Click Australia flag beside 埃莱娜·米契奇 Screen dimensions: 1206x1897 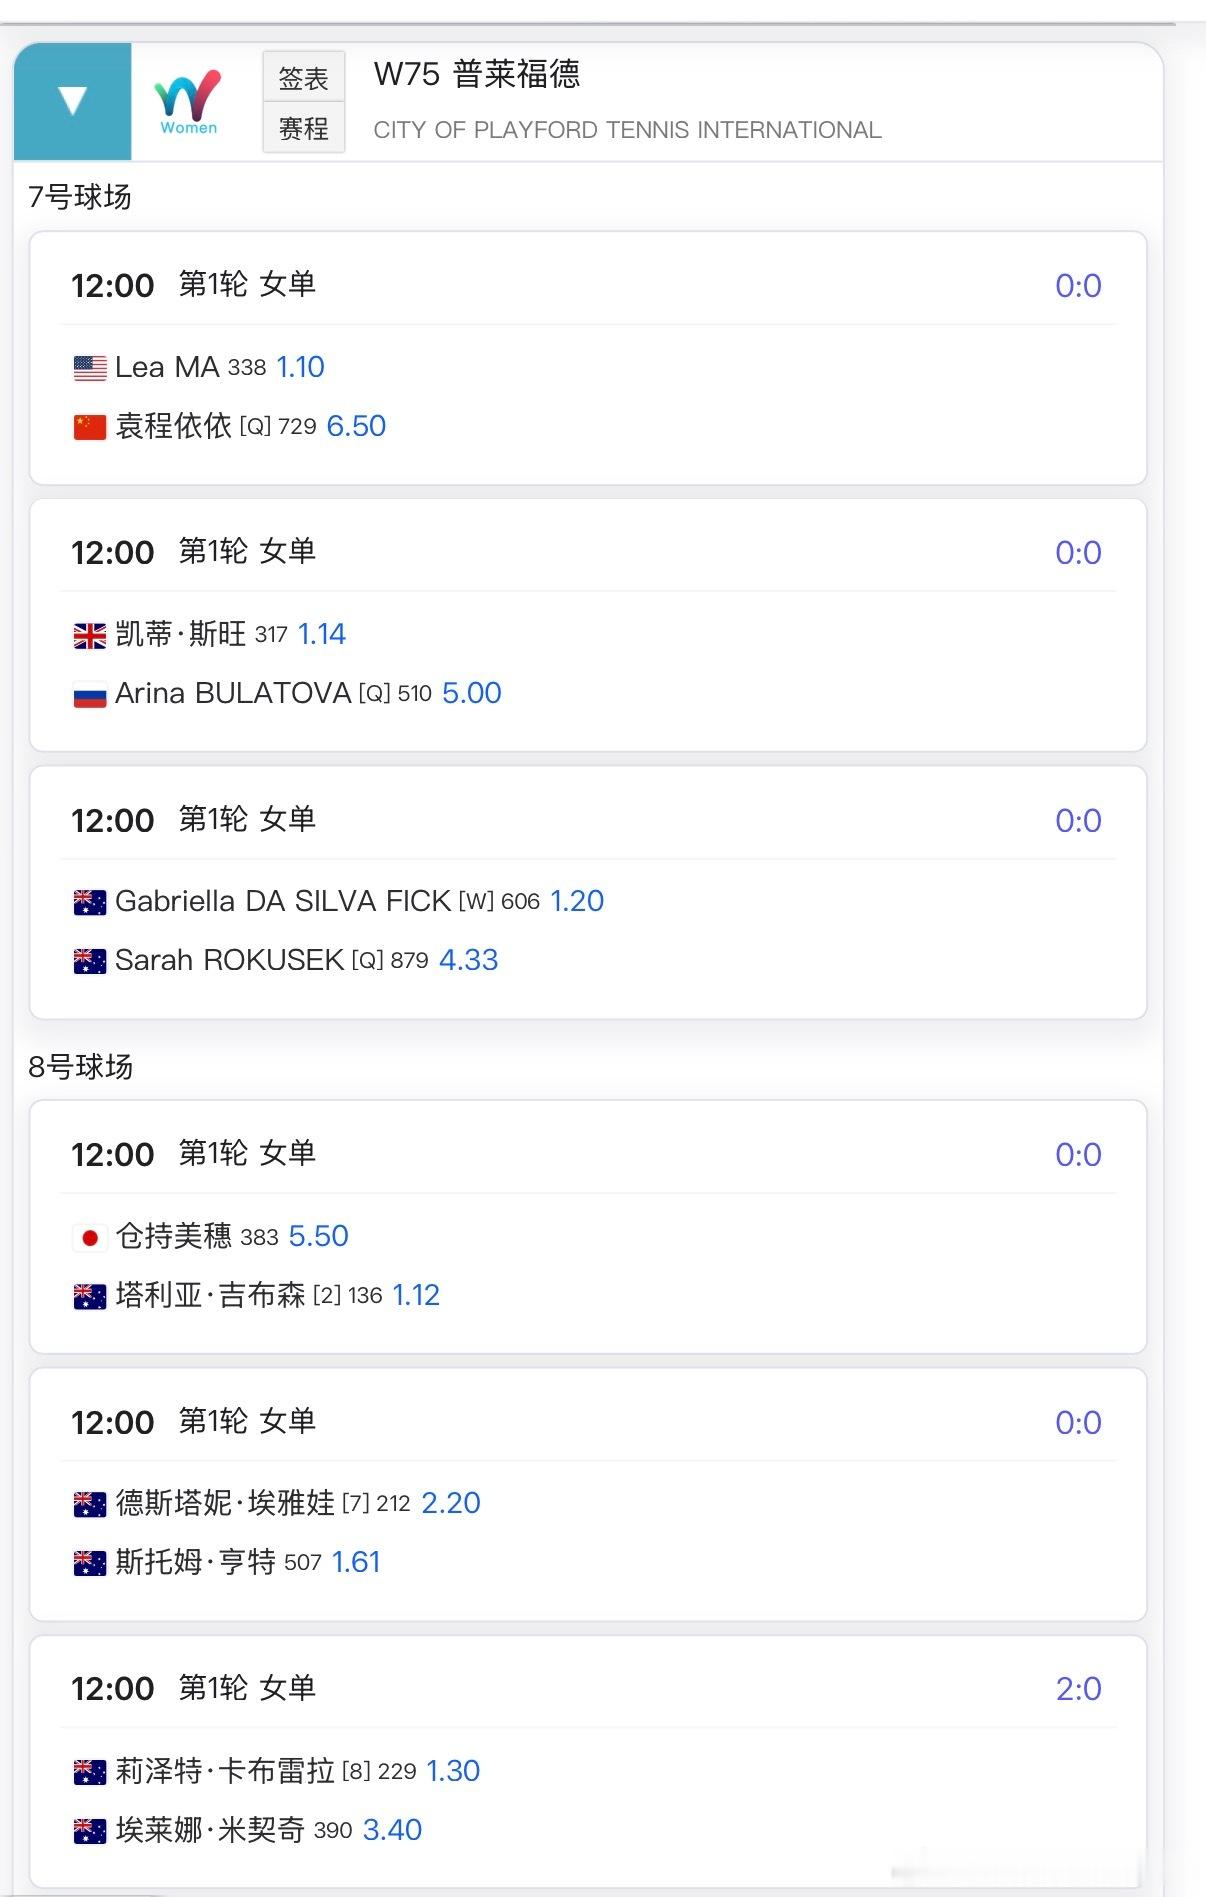pyautogui.click(x=90, y=1831)
